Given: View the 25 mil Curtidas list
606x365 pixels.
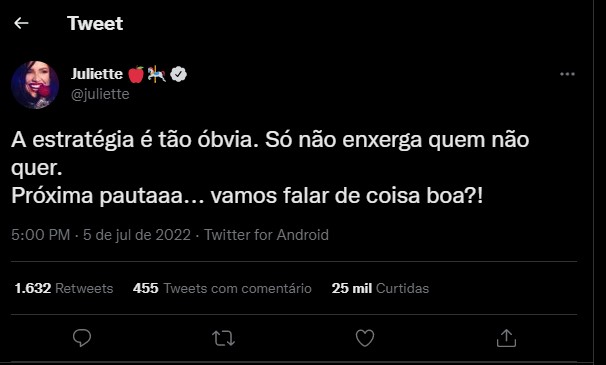Looking at the screenshot, I should coord(380,288).
